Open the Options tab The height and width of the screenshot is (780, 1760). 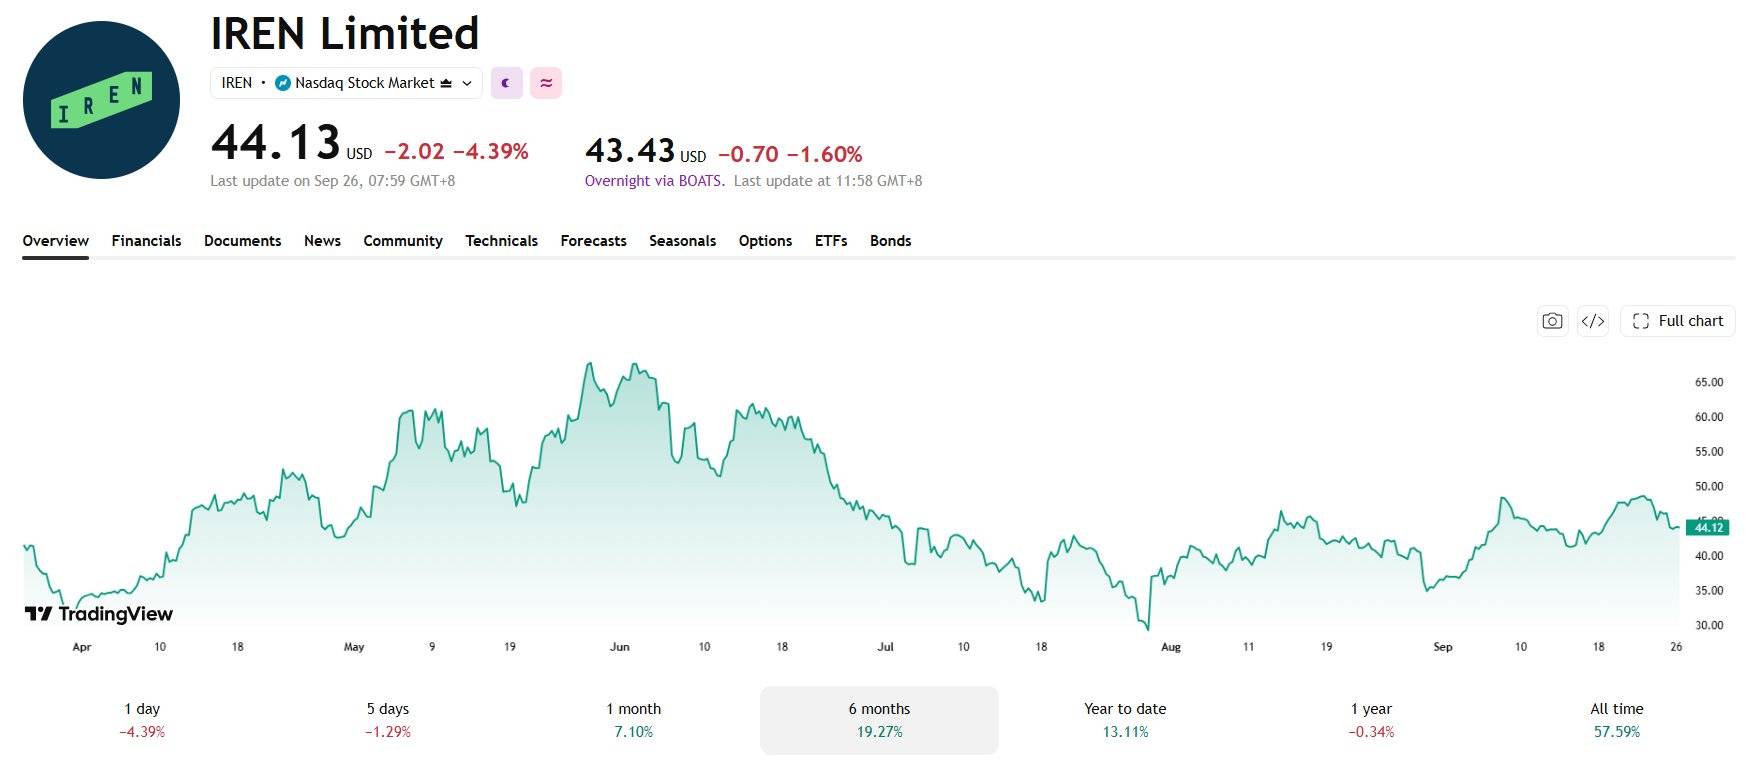tap(766, 241)
